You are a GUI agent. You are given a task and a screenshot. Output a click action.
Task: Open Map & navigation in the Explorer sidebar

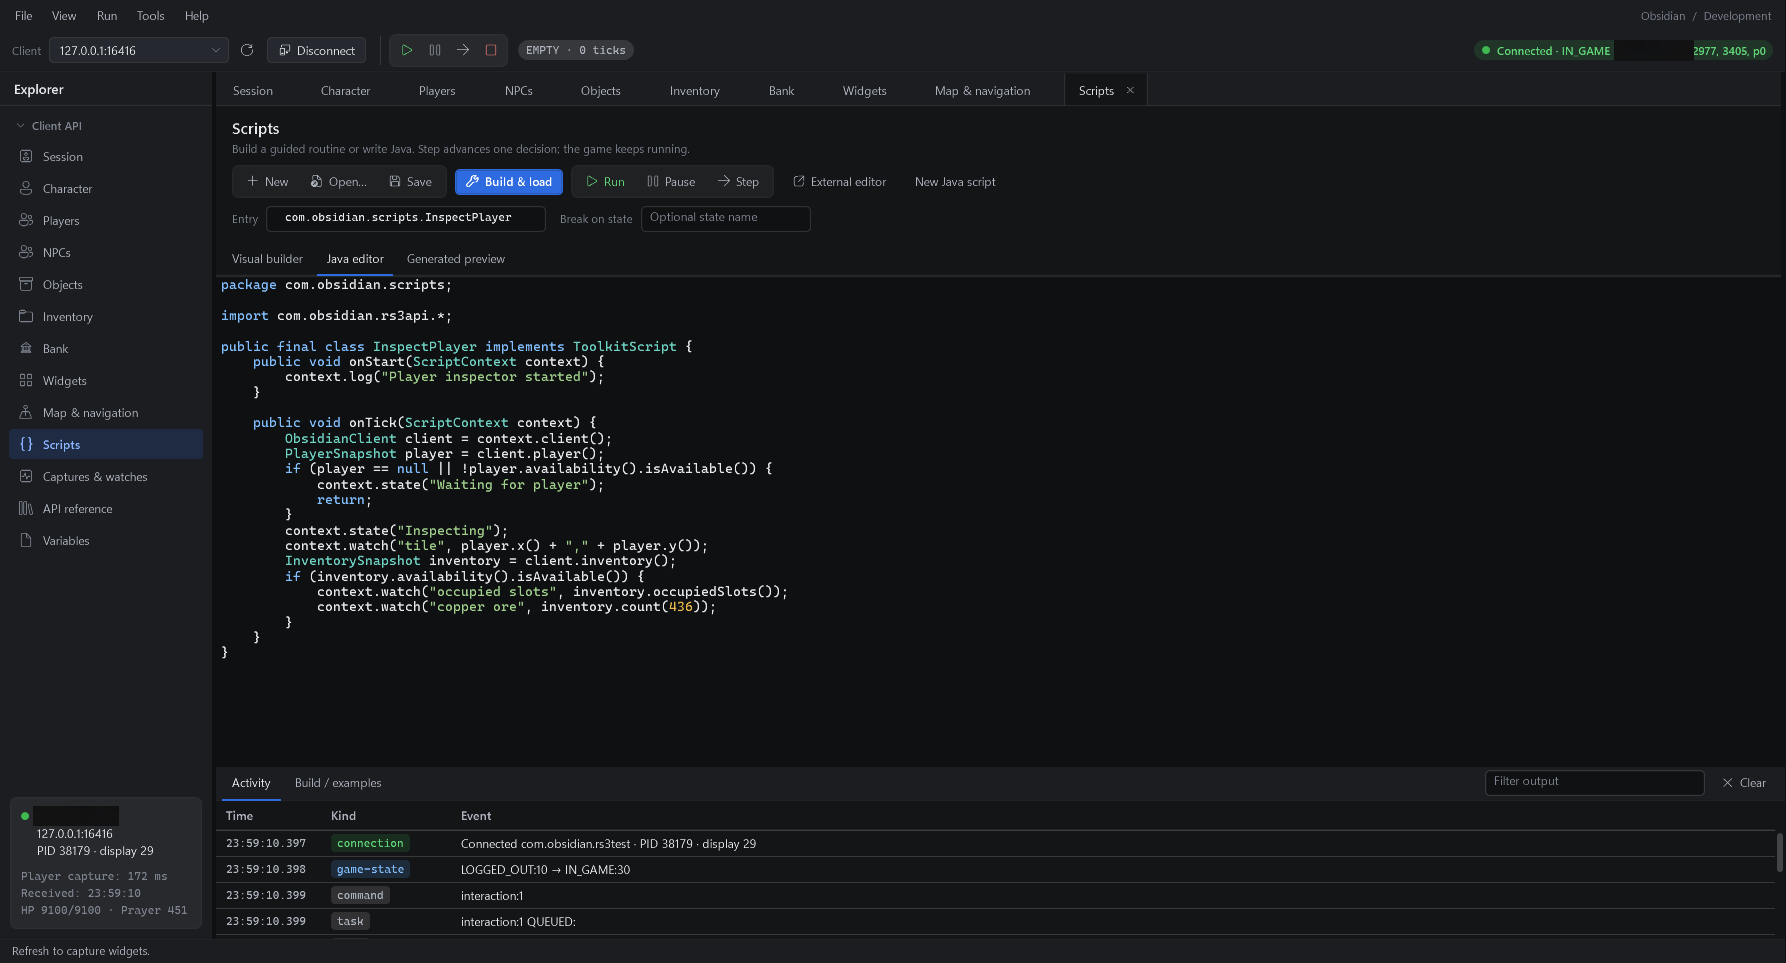coord(106,413)
